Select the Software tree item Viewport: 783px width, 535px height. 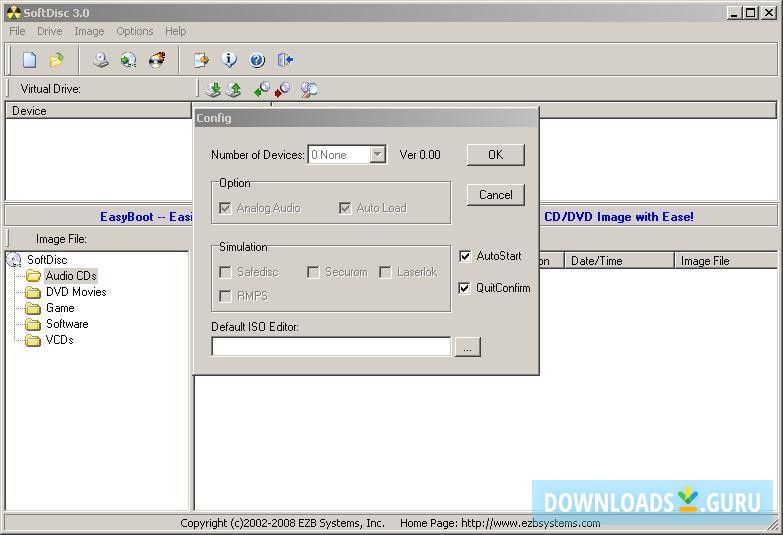pos(67,324)
